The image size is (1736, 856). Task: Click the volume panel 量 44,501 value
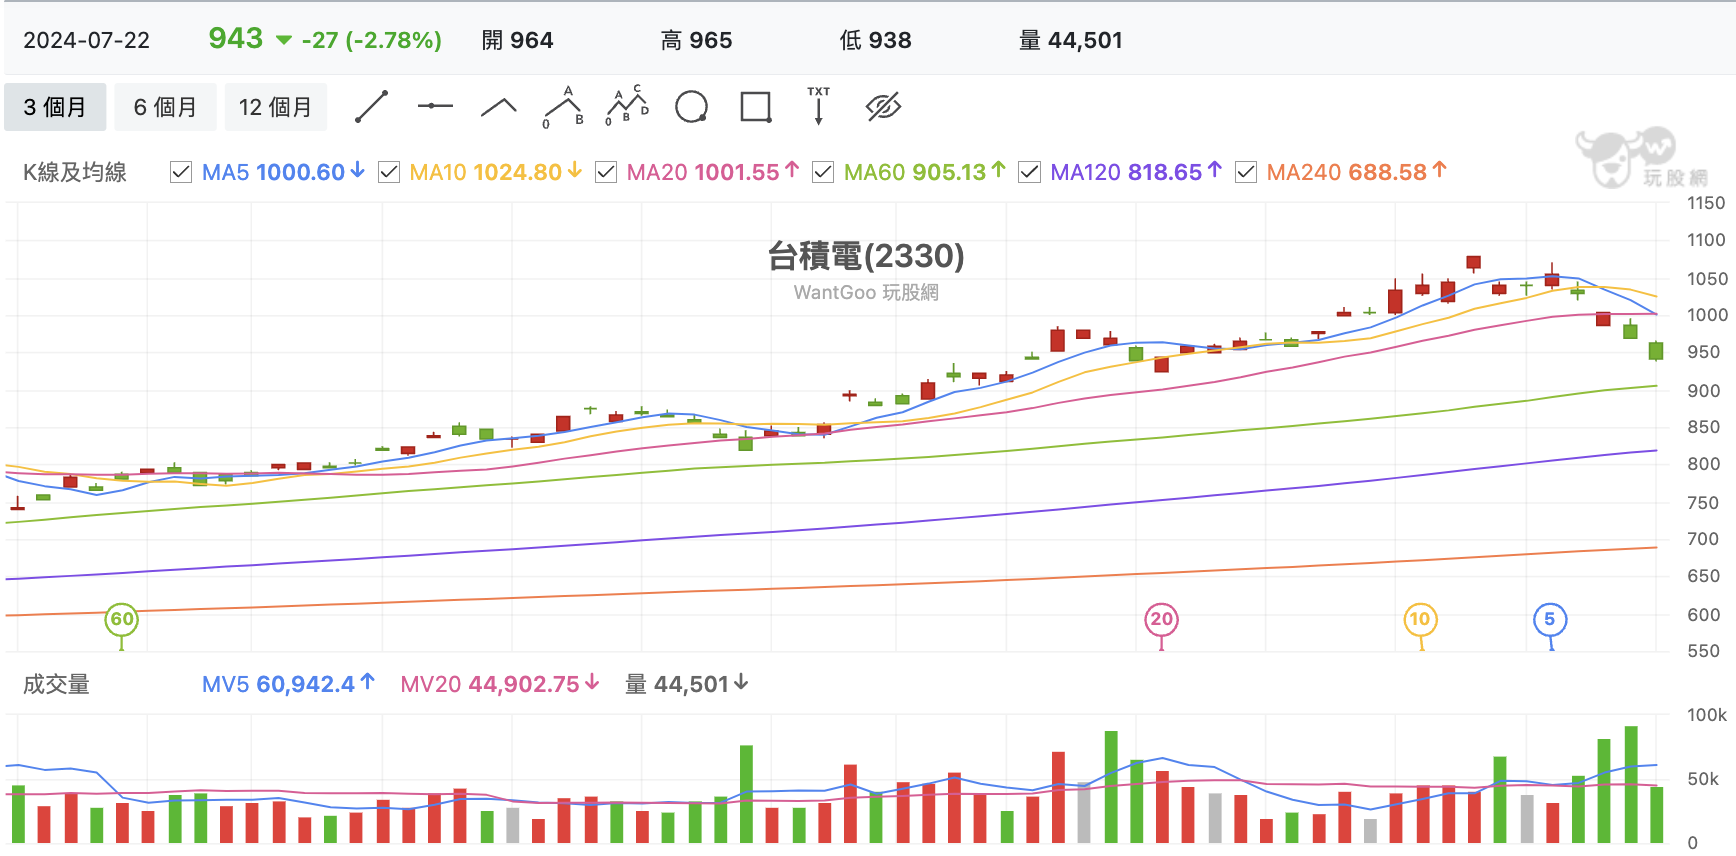click(686, 684)
